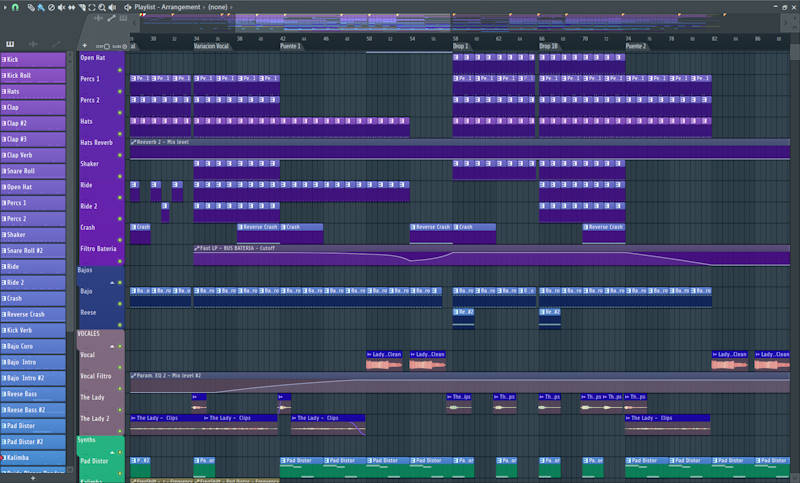Select the first Pad Distor clip at Puente 1

point(301,467)
